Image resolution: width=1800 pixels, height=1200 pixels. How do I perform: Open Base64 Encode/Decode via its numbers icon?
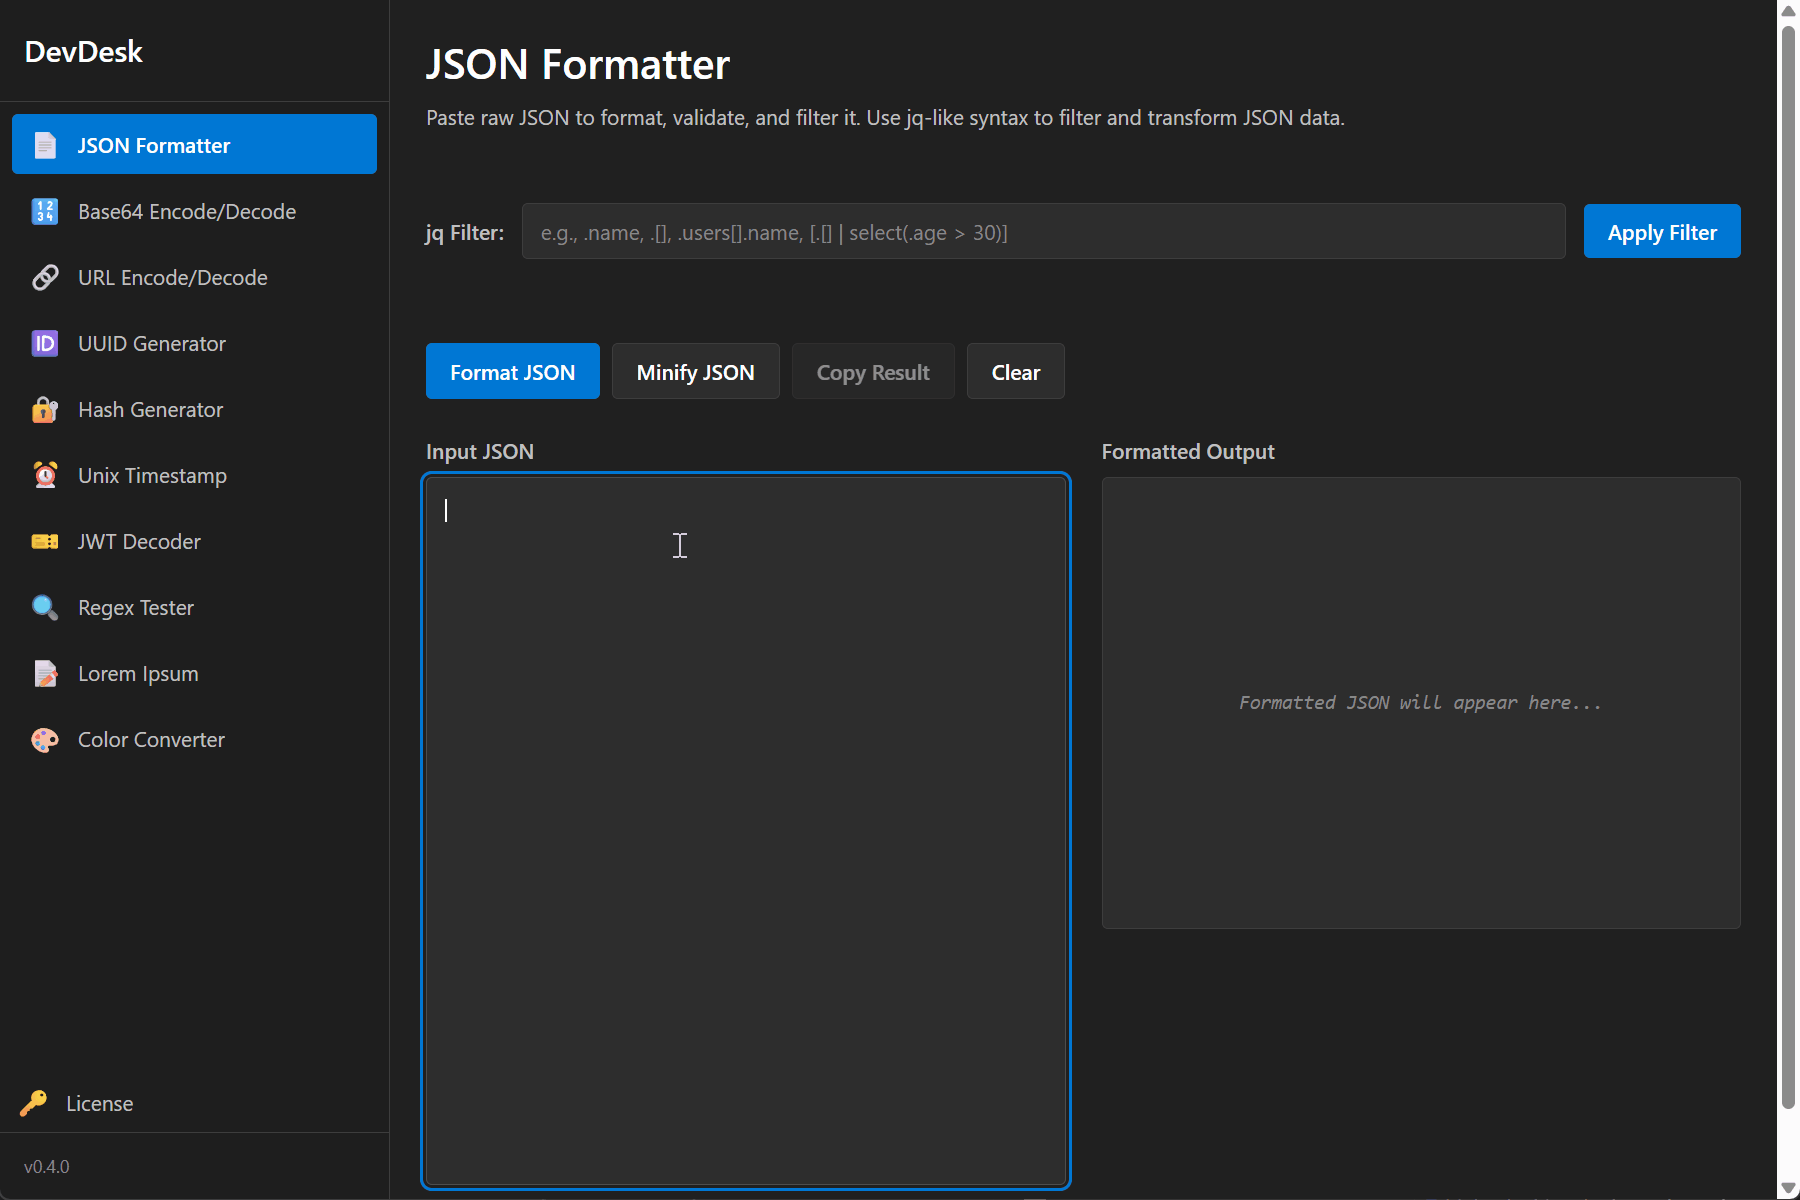[x=45, y=211]
